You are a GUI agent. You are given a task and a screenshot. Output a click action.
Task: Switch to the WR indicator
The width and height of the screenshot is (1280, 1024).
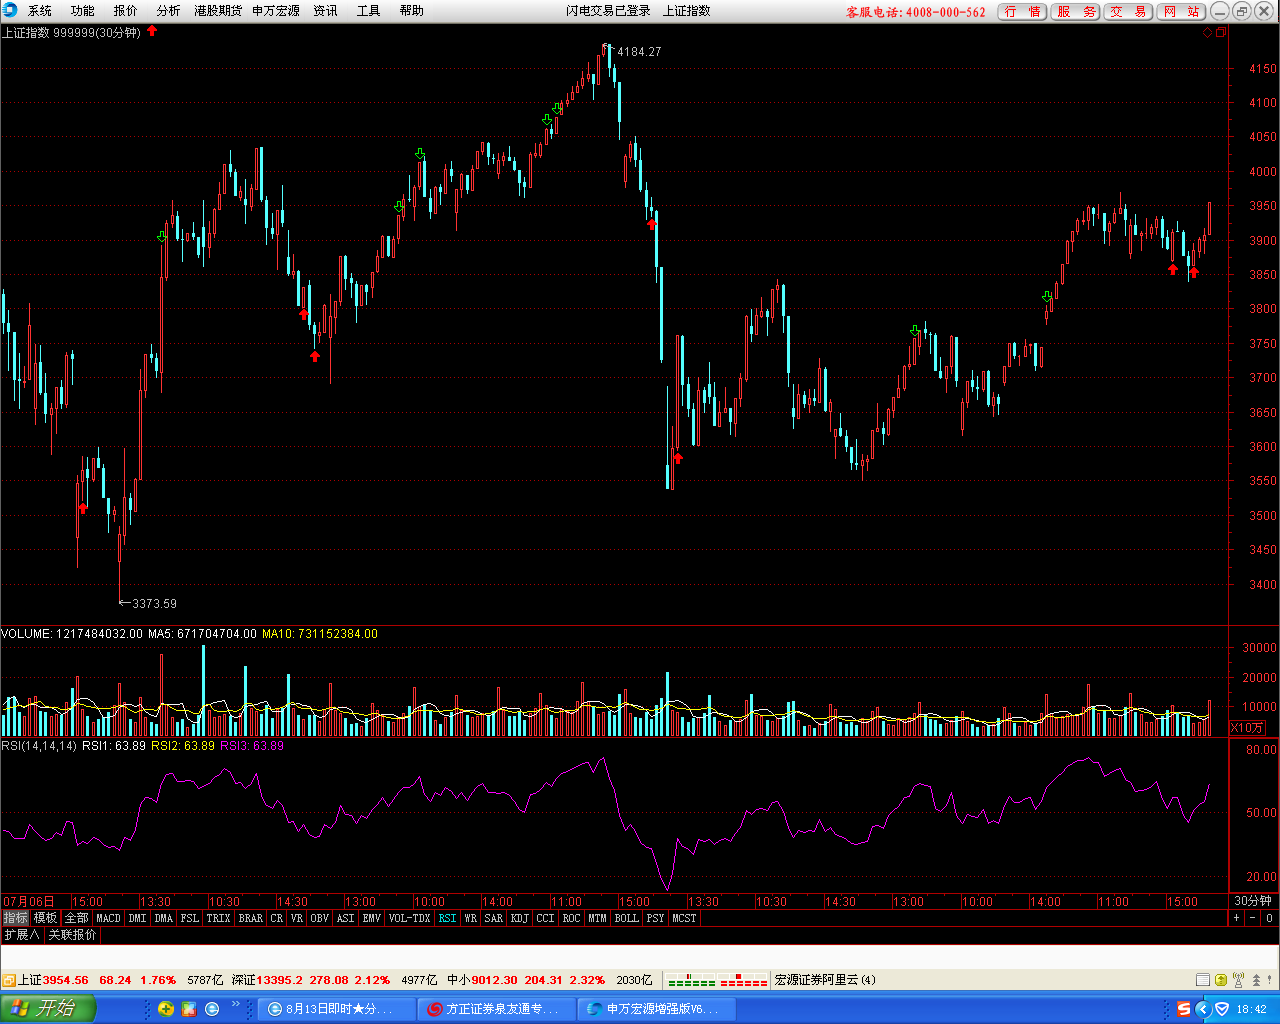tap(471, 918)
